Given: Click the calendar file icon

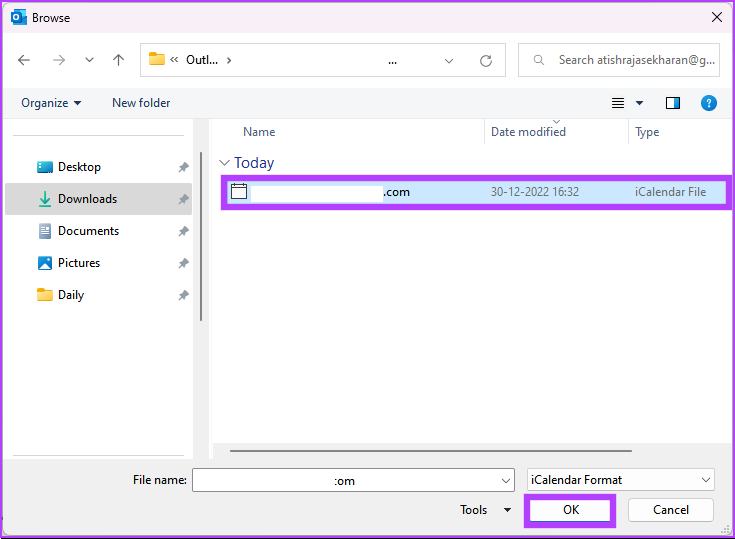Looking at the screenshot, I should coord(239,191).
